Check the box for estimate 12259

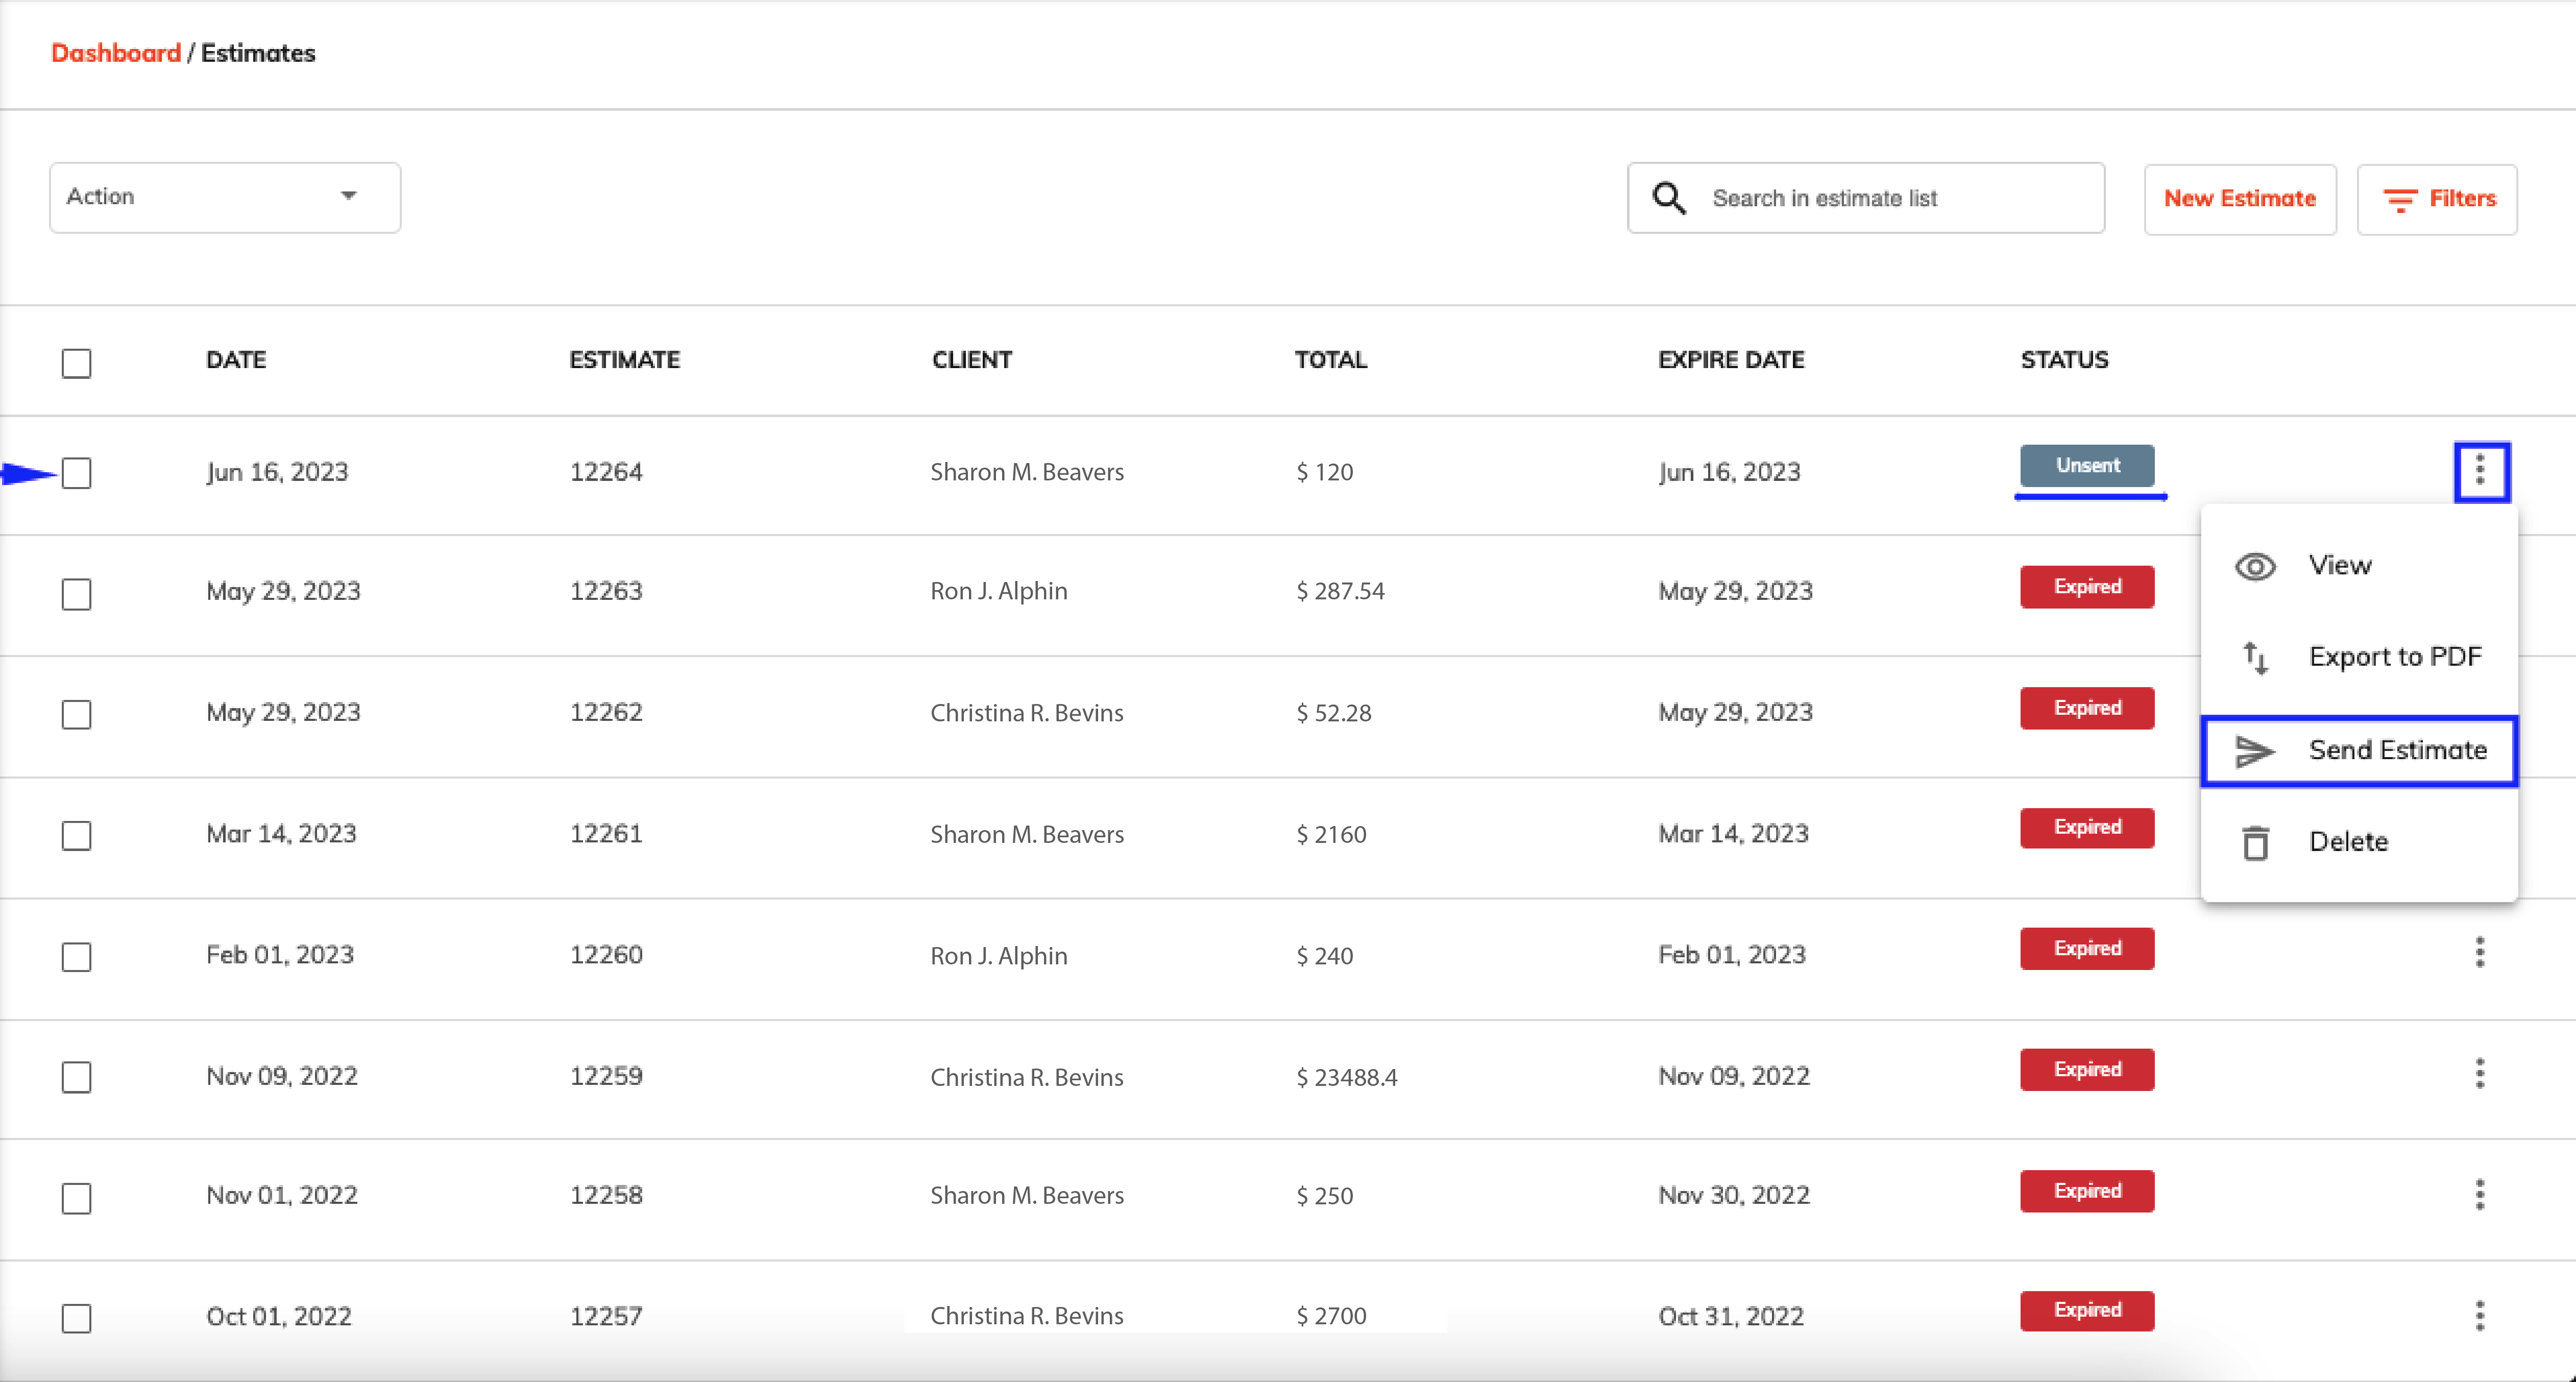coord(76,1077)
